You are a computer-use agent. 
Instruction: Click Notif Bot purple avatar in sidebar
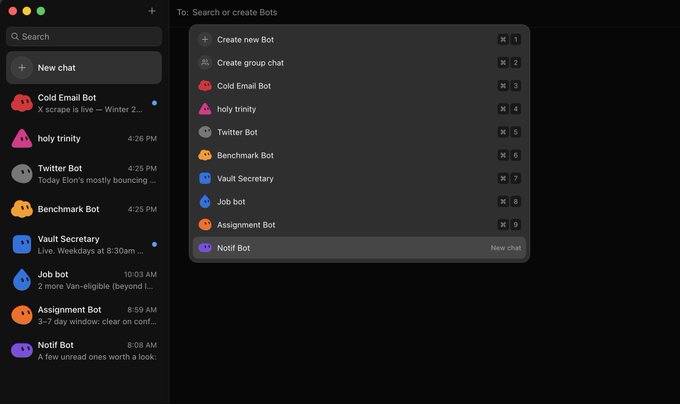click(x=22, y=350)
